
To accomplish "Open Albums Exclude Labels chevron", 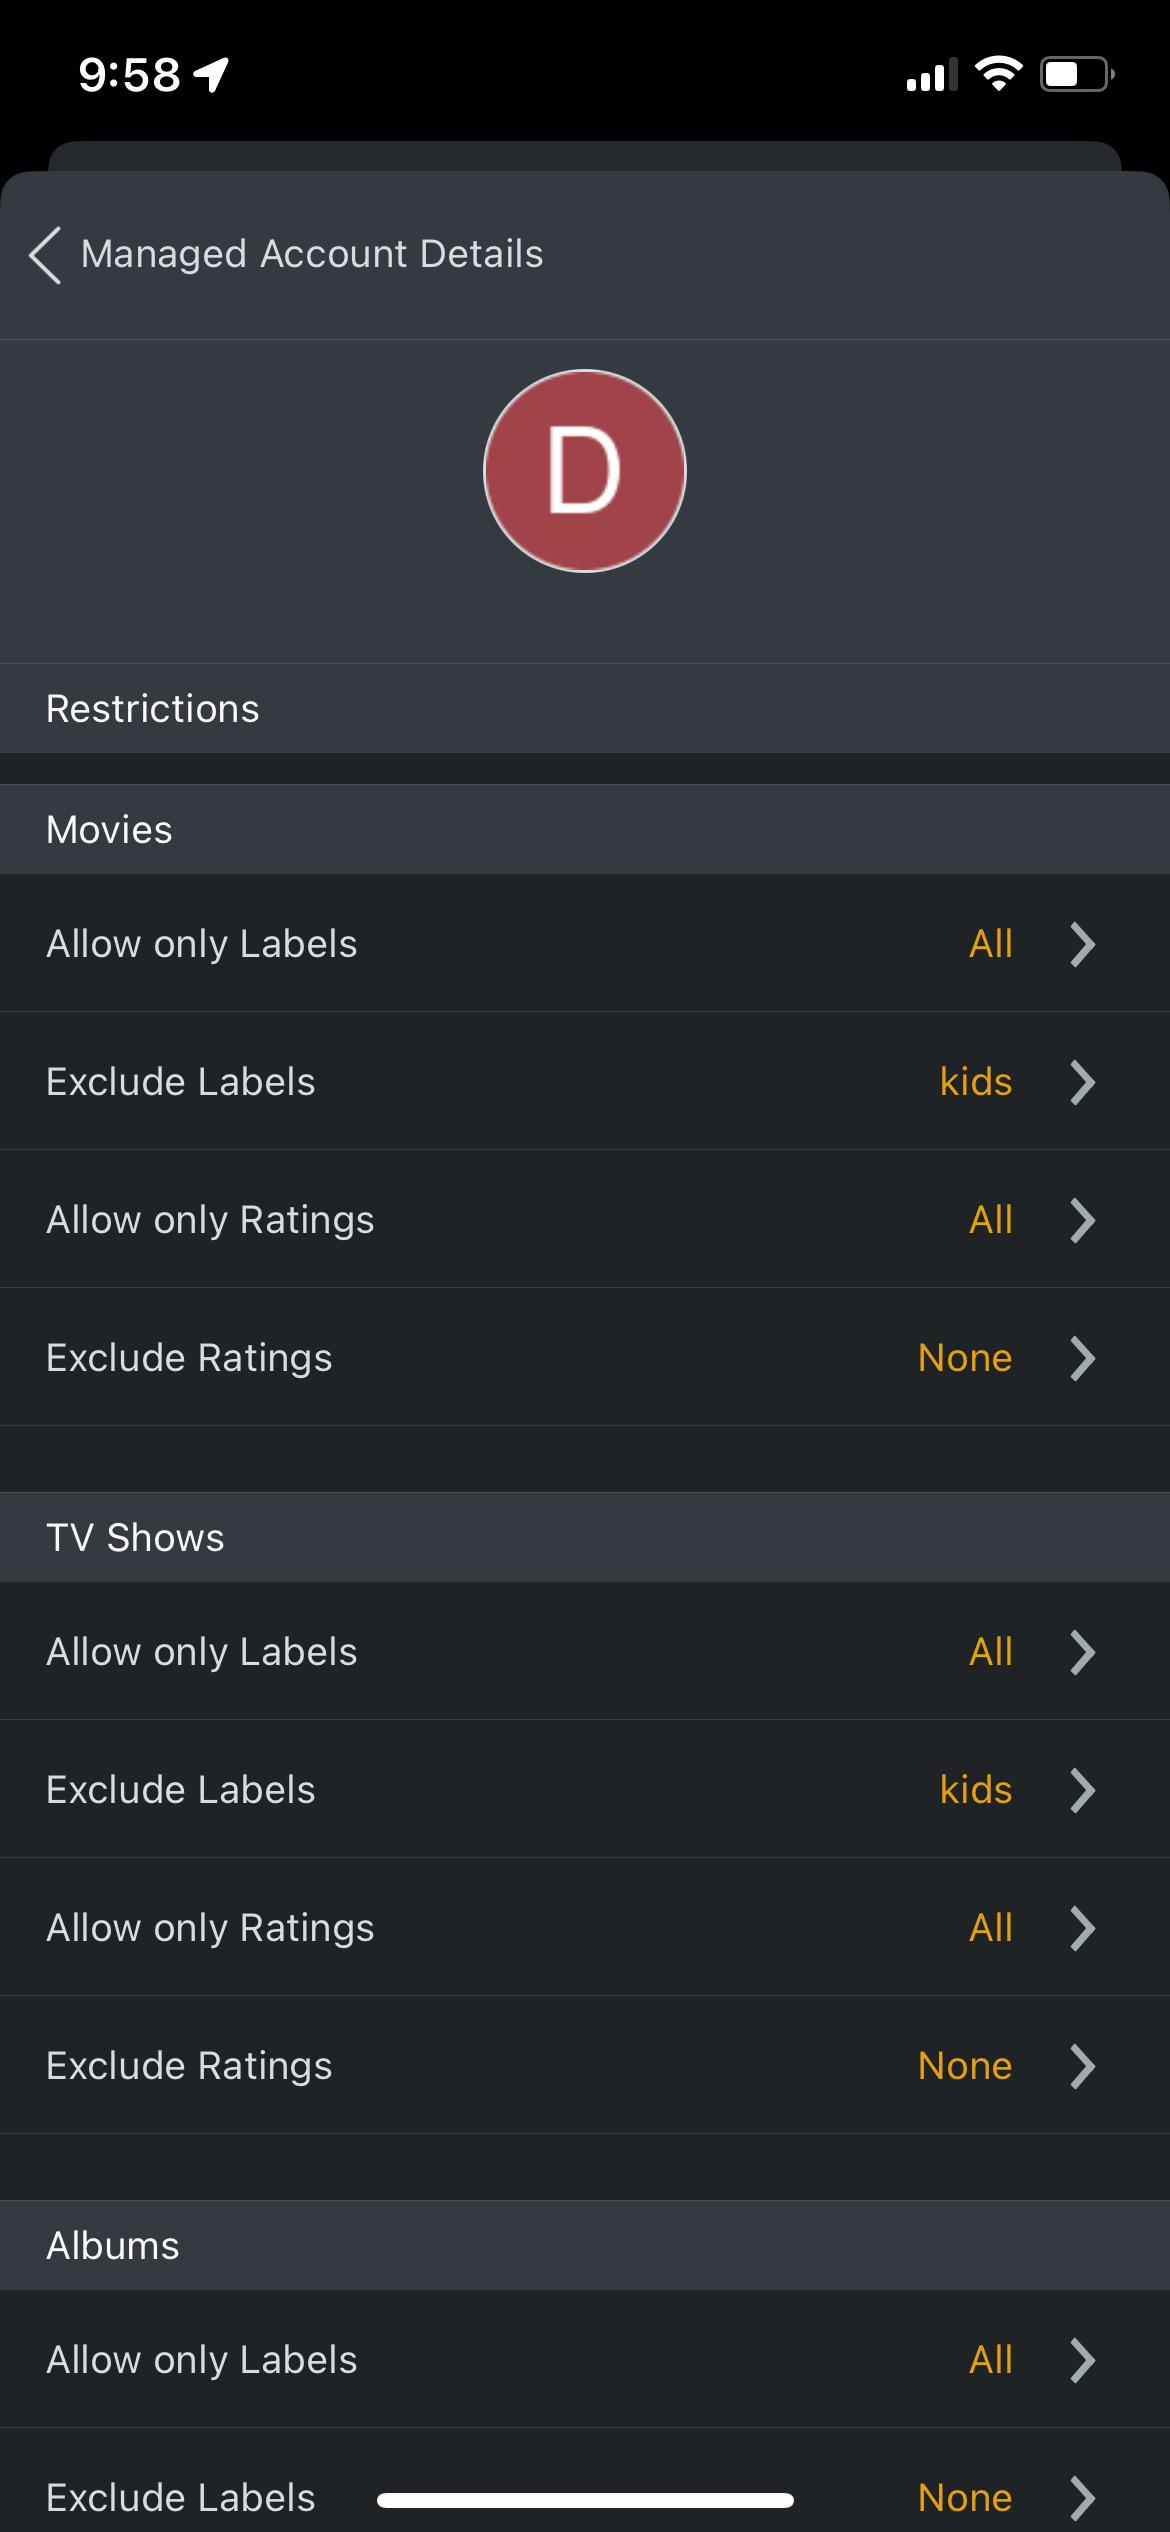I will pos(1082,2497).
